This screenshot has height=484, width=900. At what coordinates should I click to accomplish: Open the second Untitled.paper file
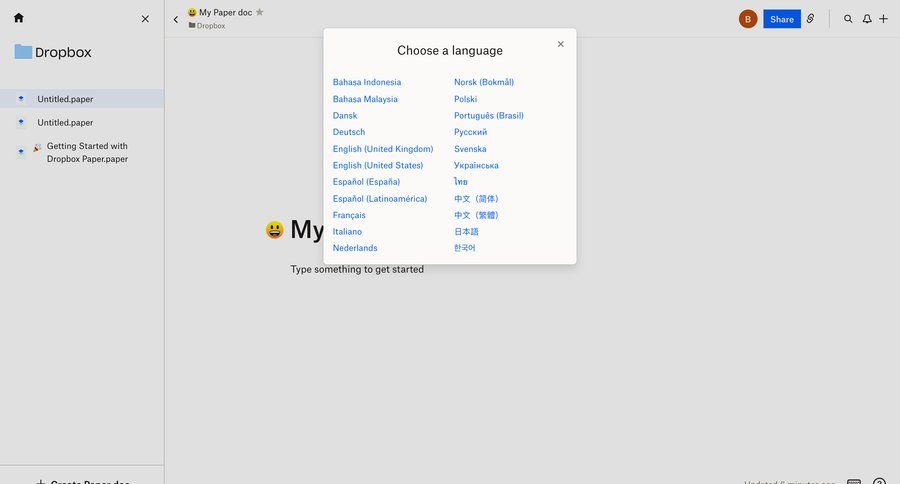pos(82,122)
